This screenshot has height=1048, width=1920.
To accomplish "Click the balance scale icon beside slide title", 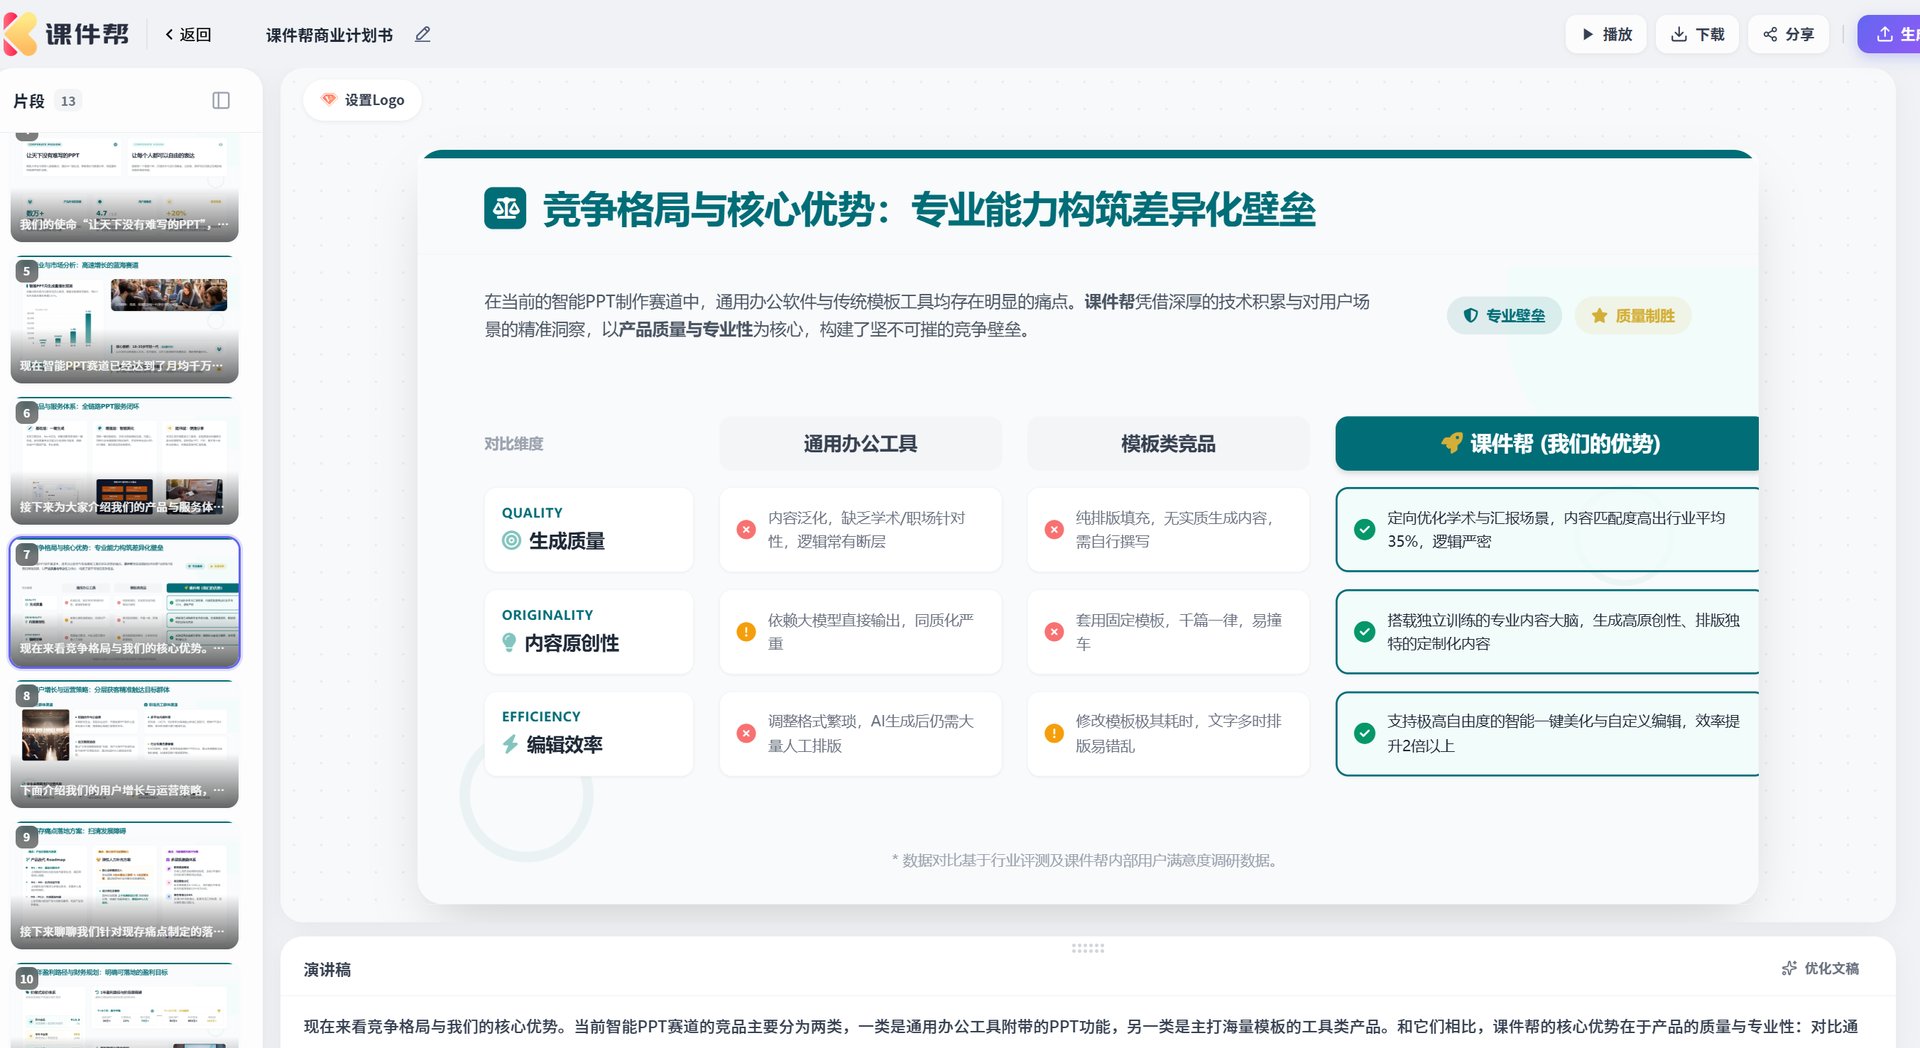I will tap(505, 208).
